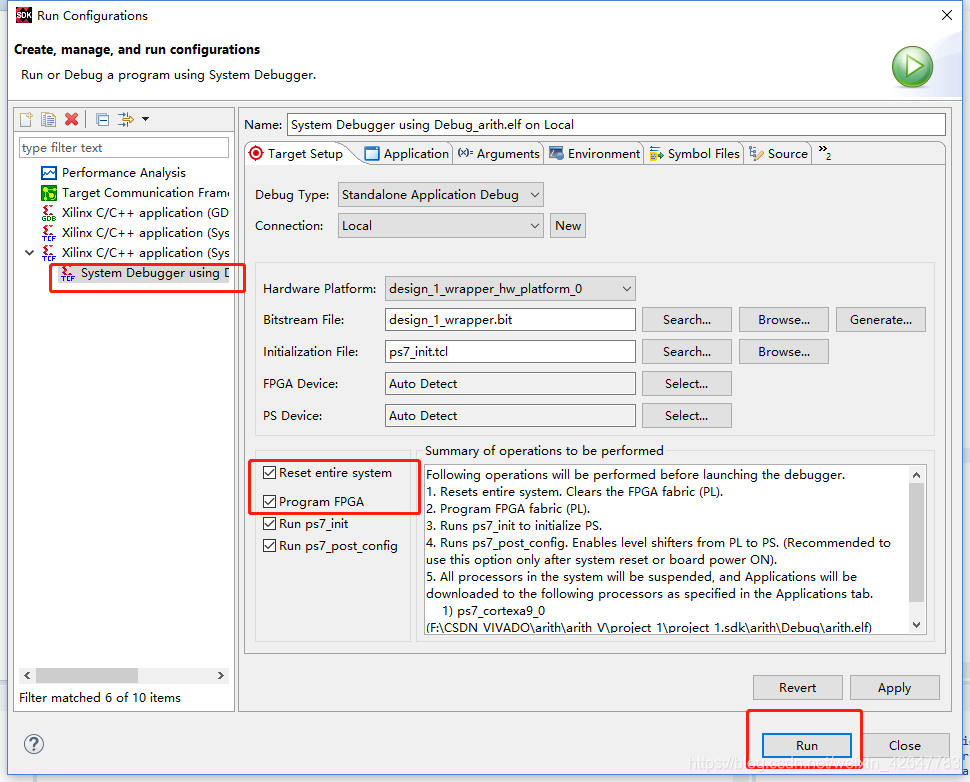Click the FPGA Device Auto Detect field
The width and height of the screenshot is (970, 782).
point(510,384)
